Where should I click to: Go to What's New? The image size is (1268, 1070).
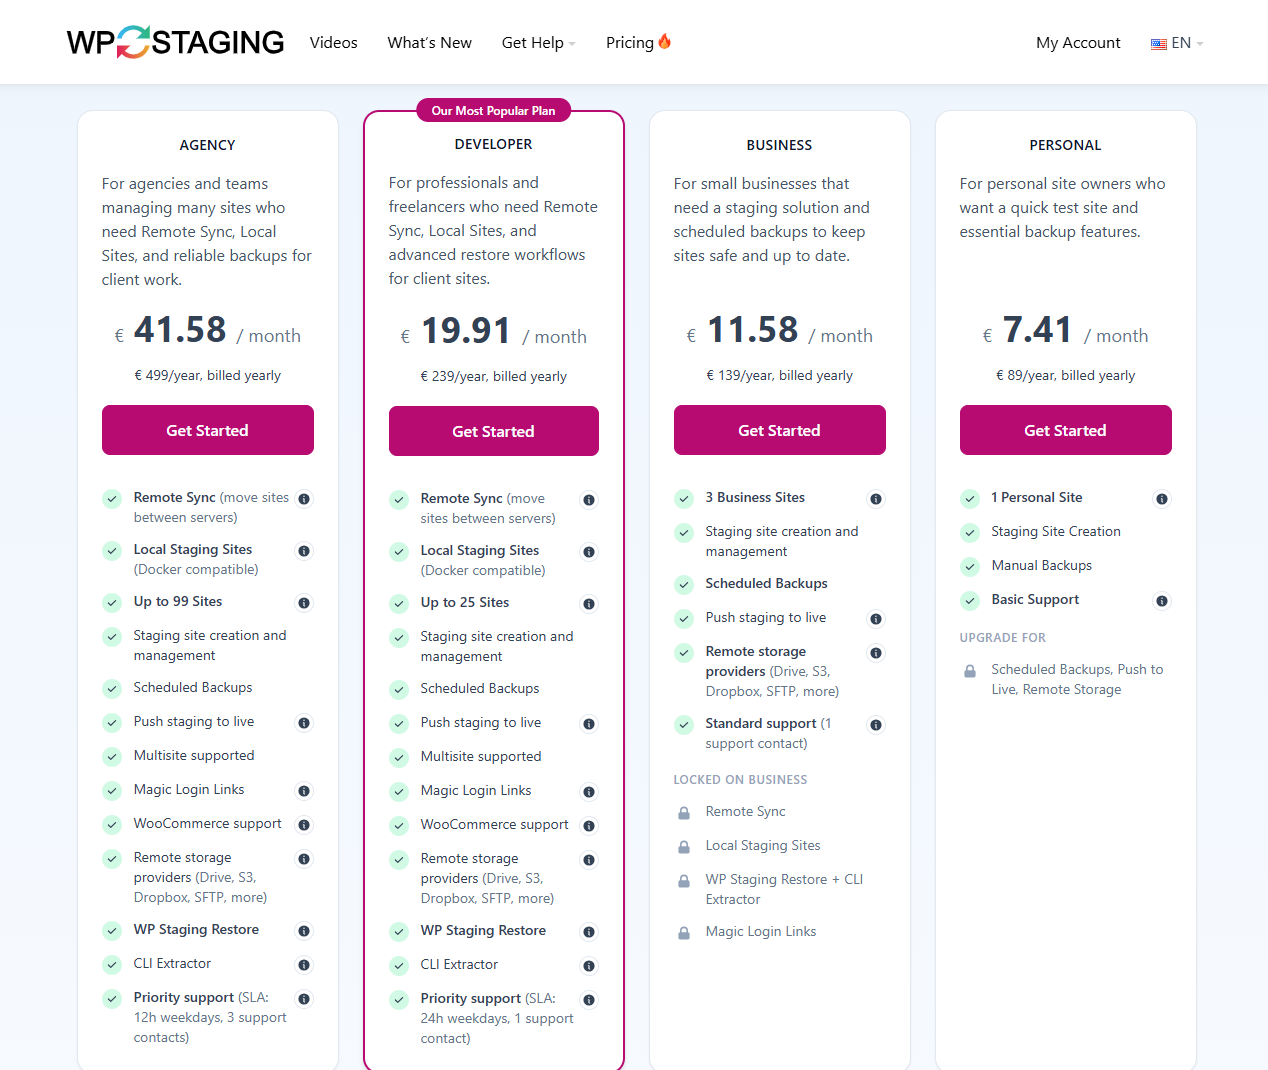click(x=430, y=43)
